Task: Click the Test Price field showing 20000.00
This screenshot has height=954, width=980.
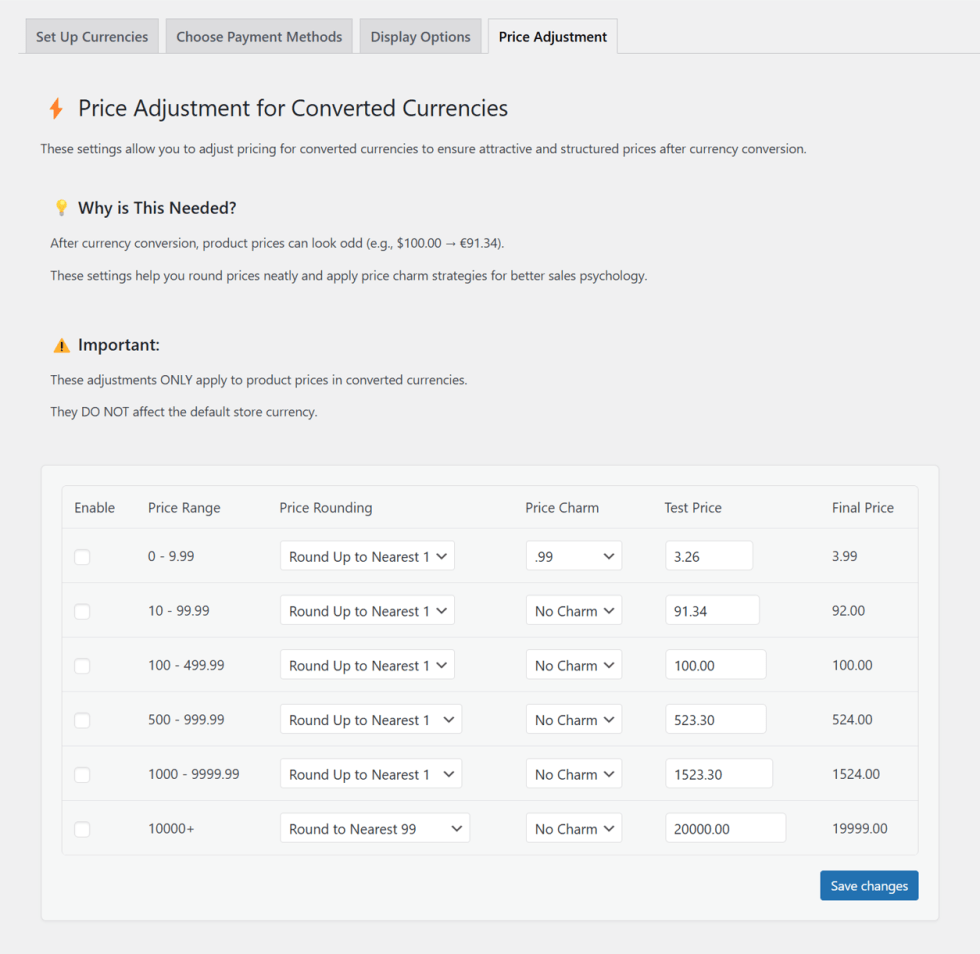Action: point(725,828)
